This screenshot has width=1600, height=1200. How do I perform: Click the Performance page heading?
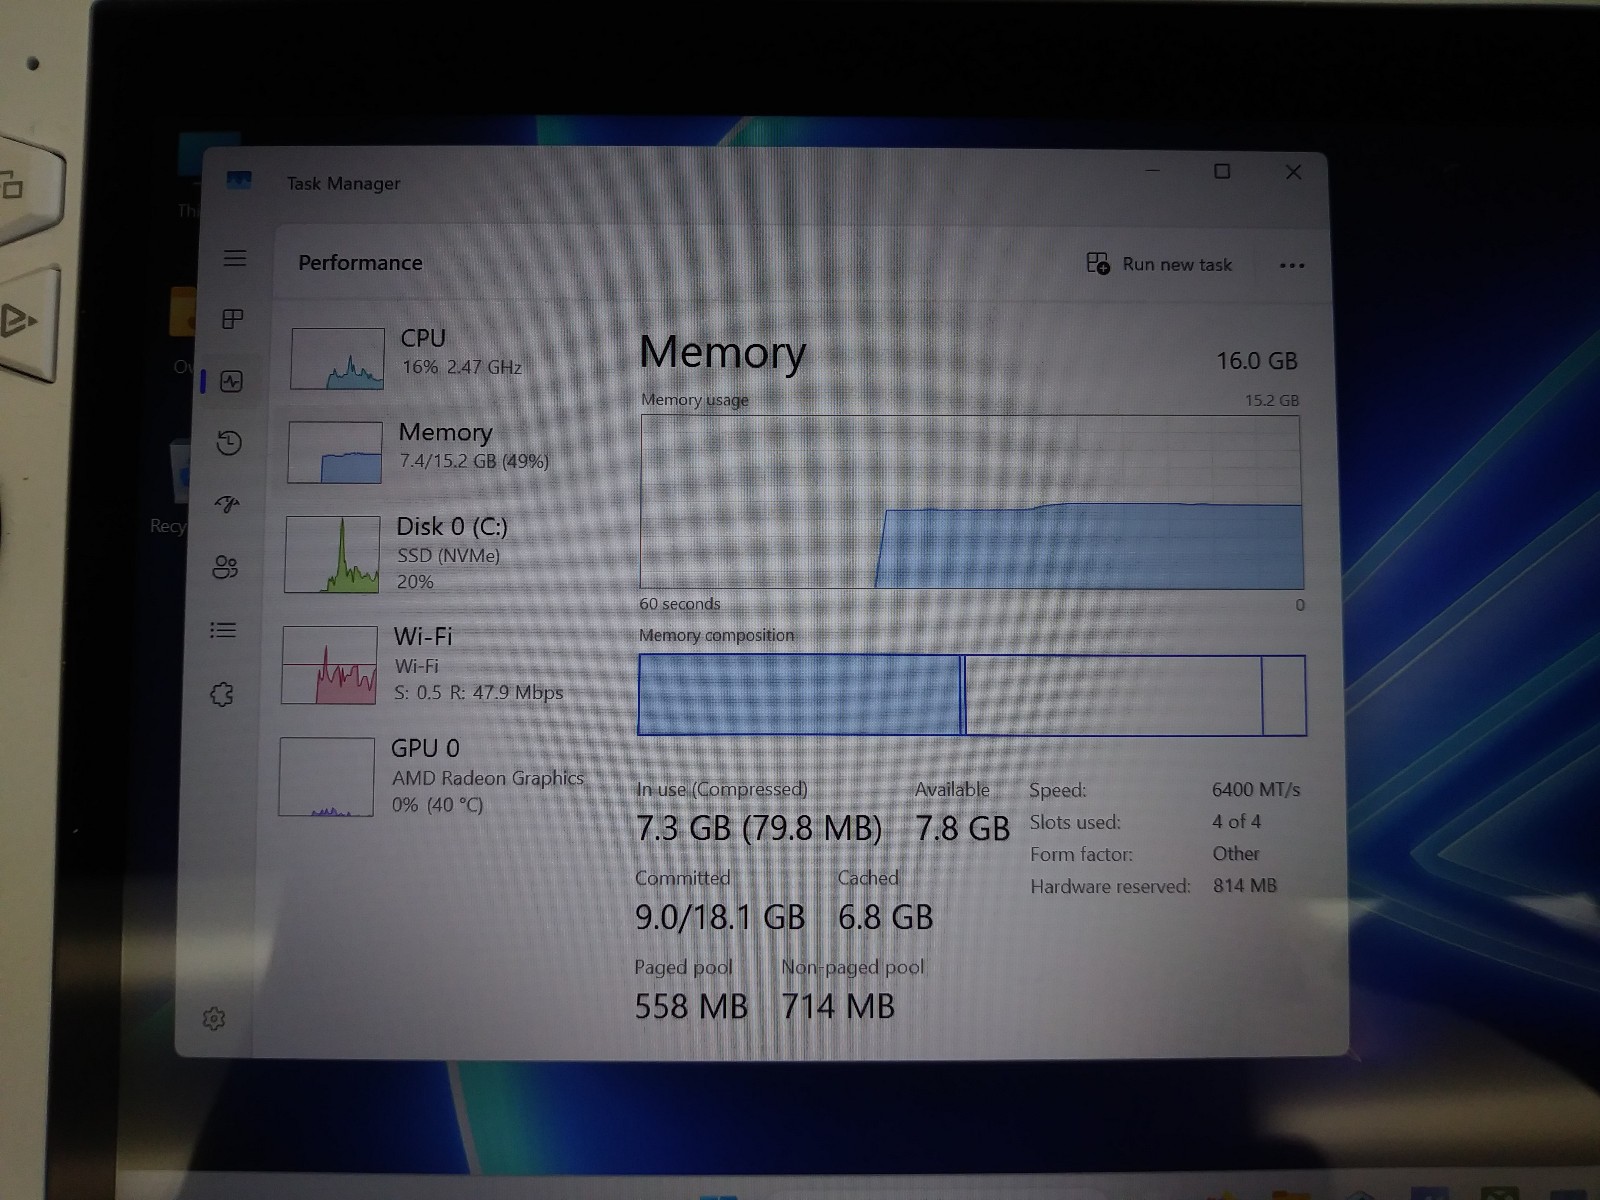[x=360, y=263]
